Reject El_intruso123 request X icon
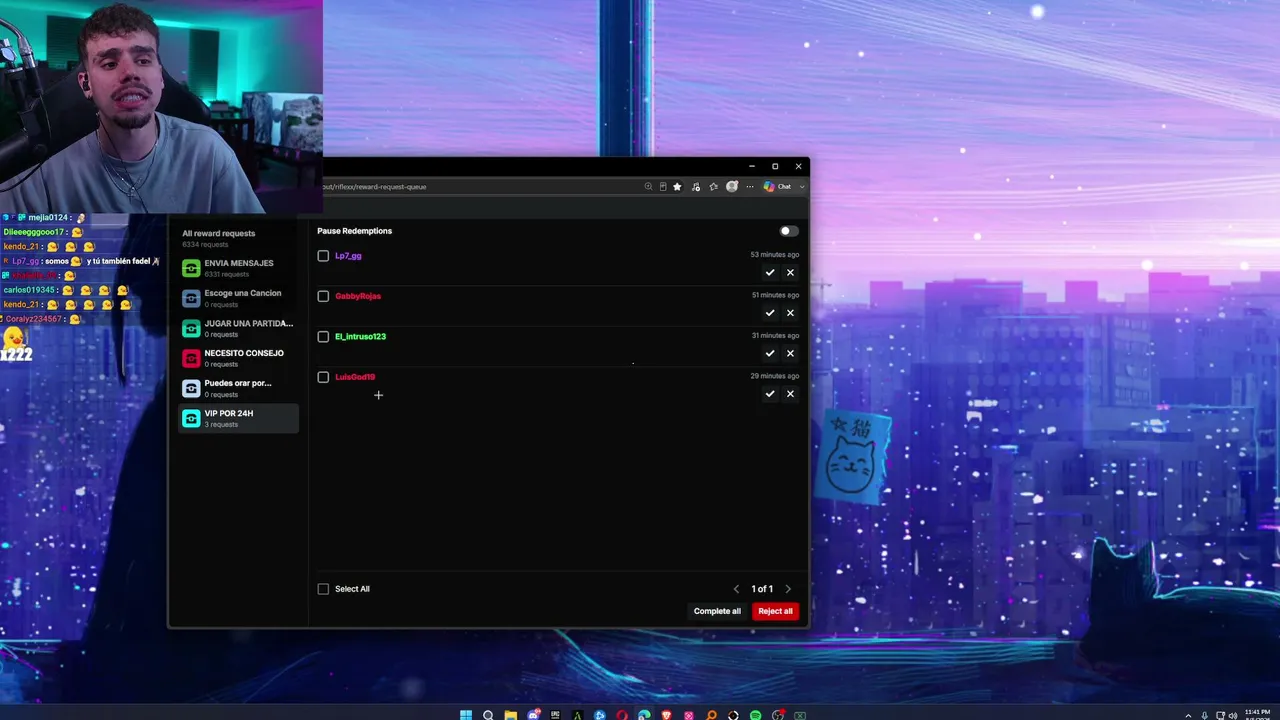Screen dimensions: 1280x720 [790, 353]
